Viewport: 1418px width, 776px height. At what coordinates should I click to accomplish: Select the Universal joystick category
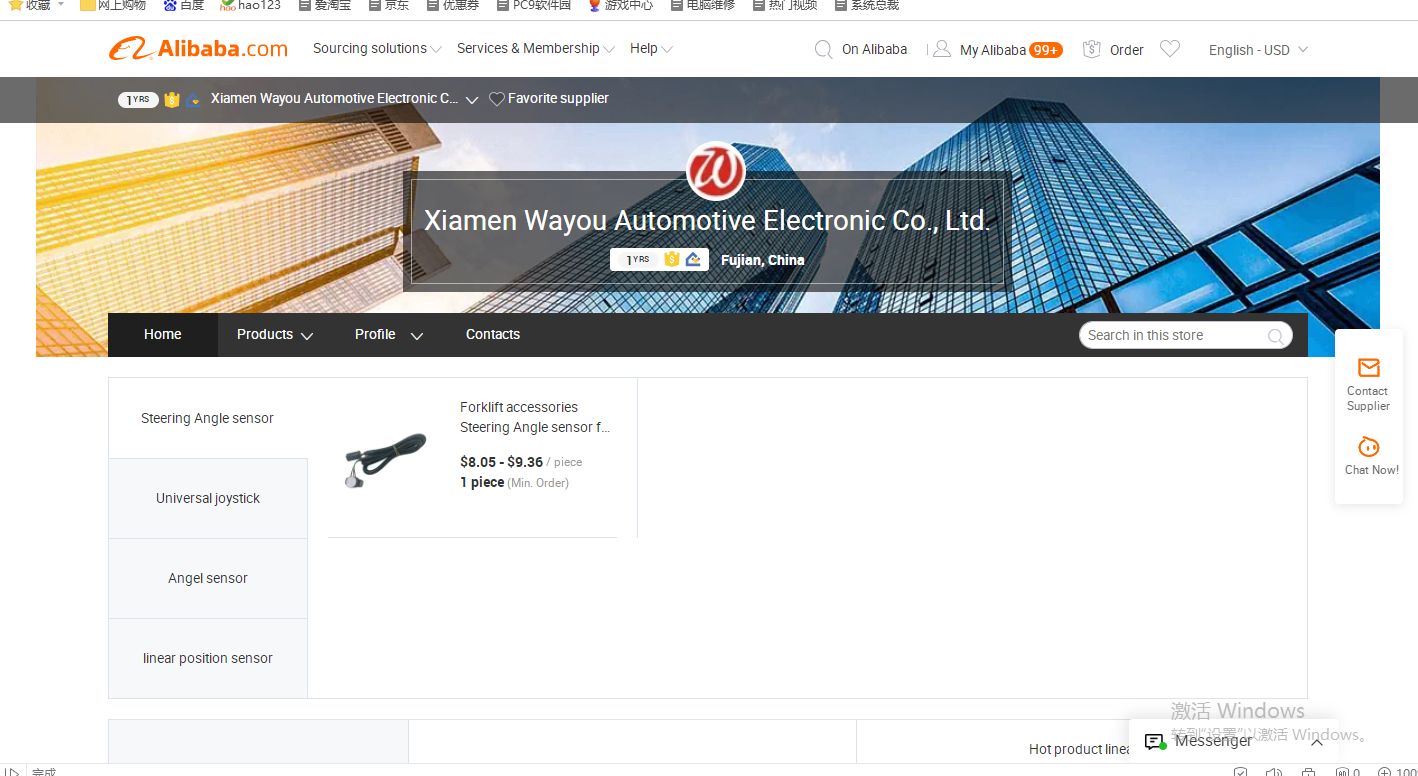pyautogui.click(x=208, y=498)
